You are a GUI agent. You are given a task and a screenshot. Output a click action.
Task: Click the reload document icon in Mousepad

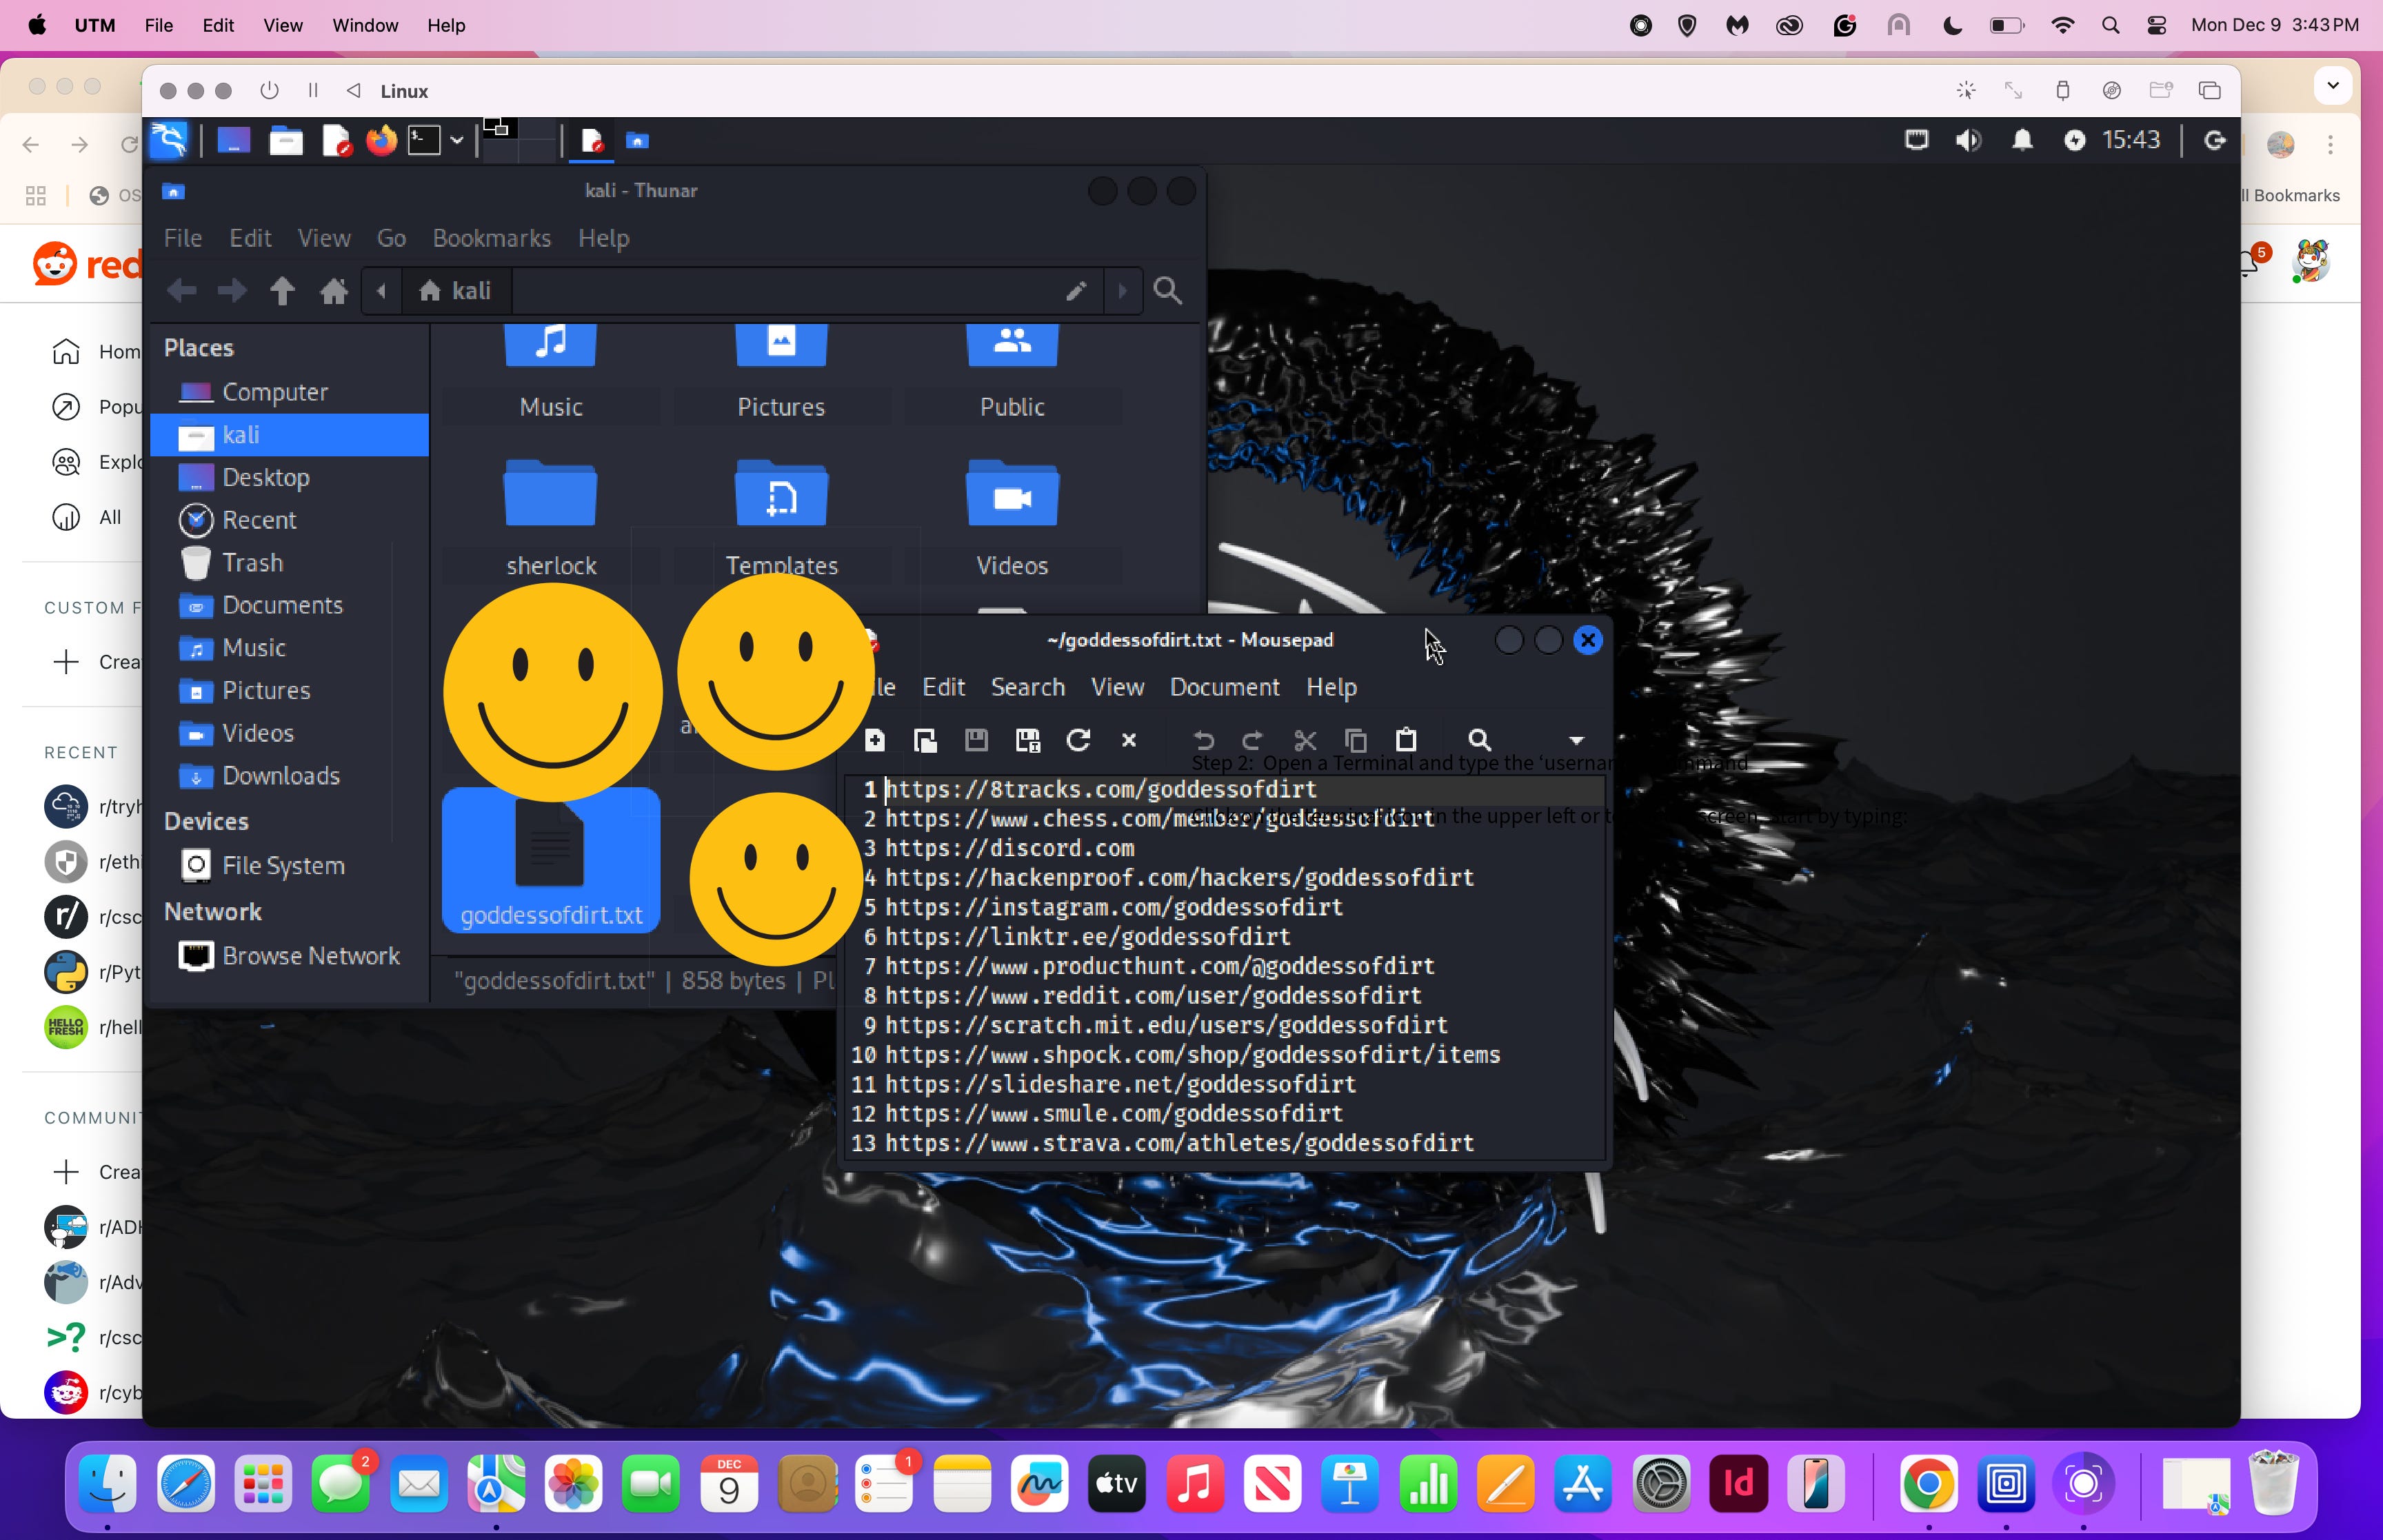coord(1078,740)
